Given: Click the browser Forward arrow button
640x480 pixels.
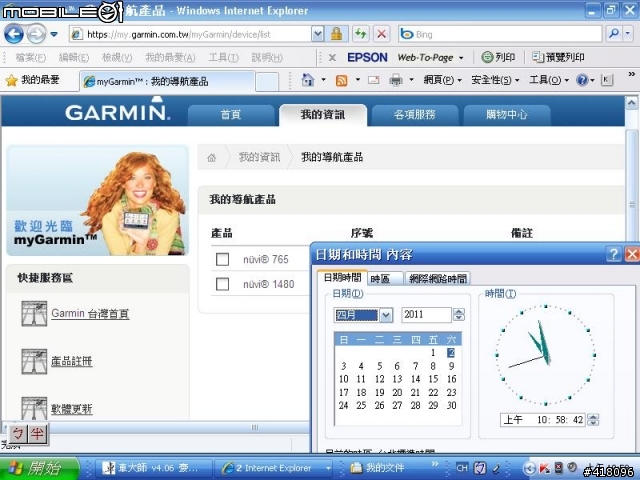Looking at the screenshot, I should [x=36, y=34].
